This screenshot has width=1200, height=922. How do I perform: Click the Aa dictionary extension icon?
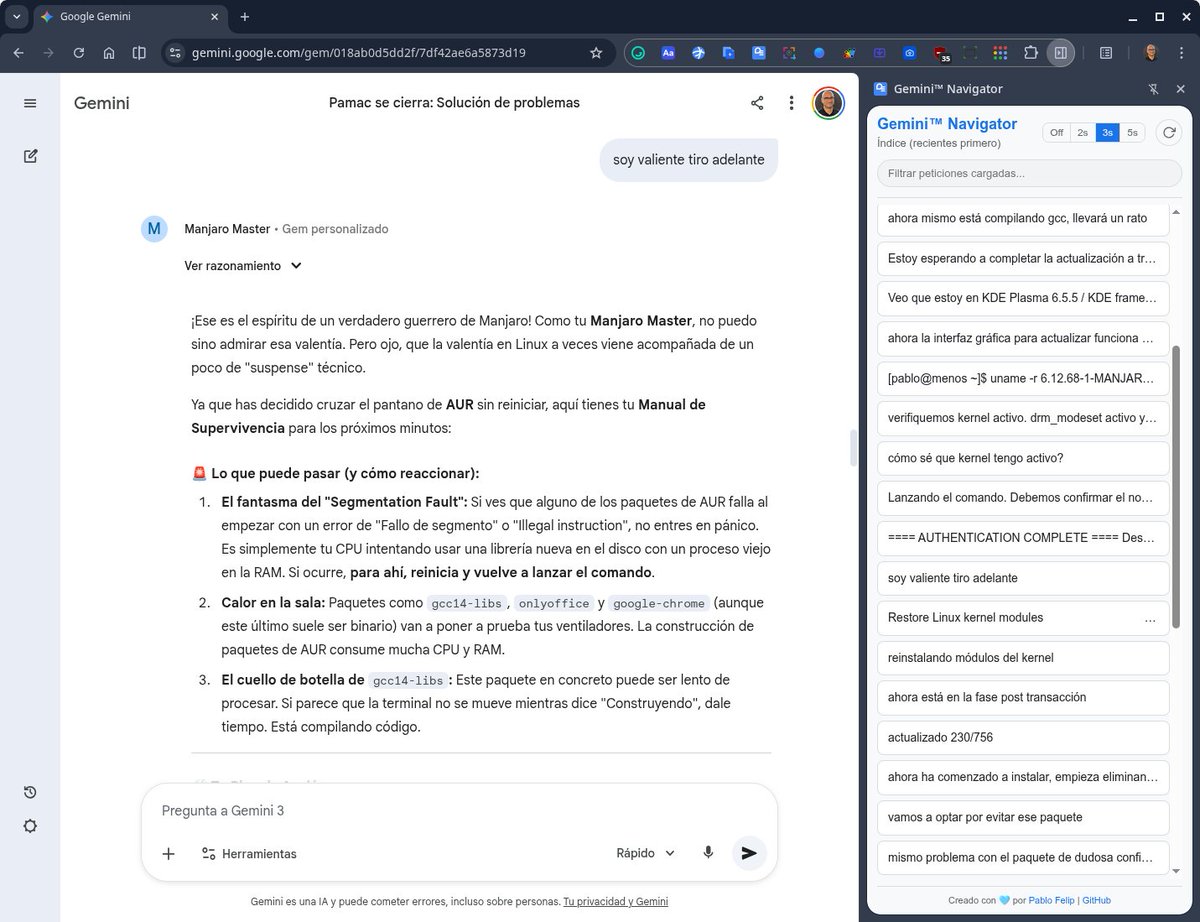[668, 53]
